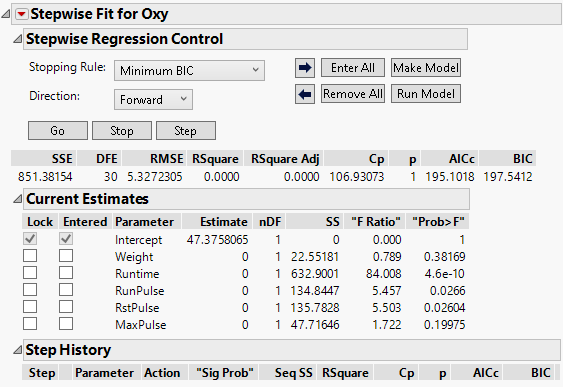The image size is (563, 387).
Task: Toggle the Entered checkbox for Intercept
Action: [66, 239]
